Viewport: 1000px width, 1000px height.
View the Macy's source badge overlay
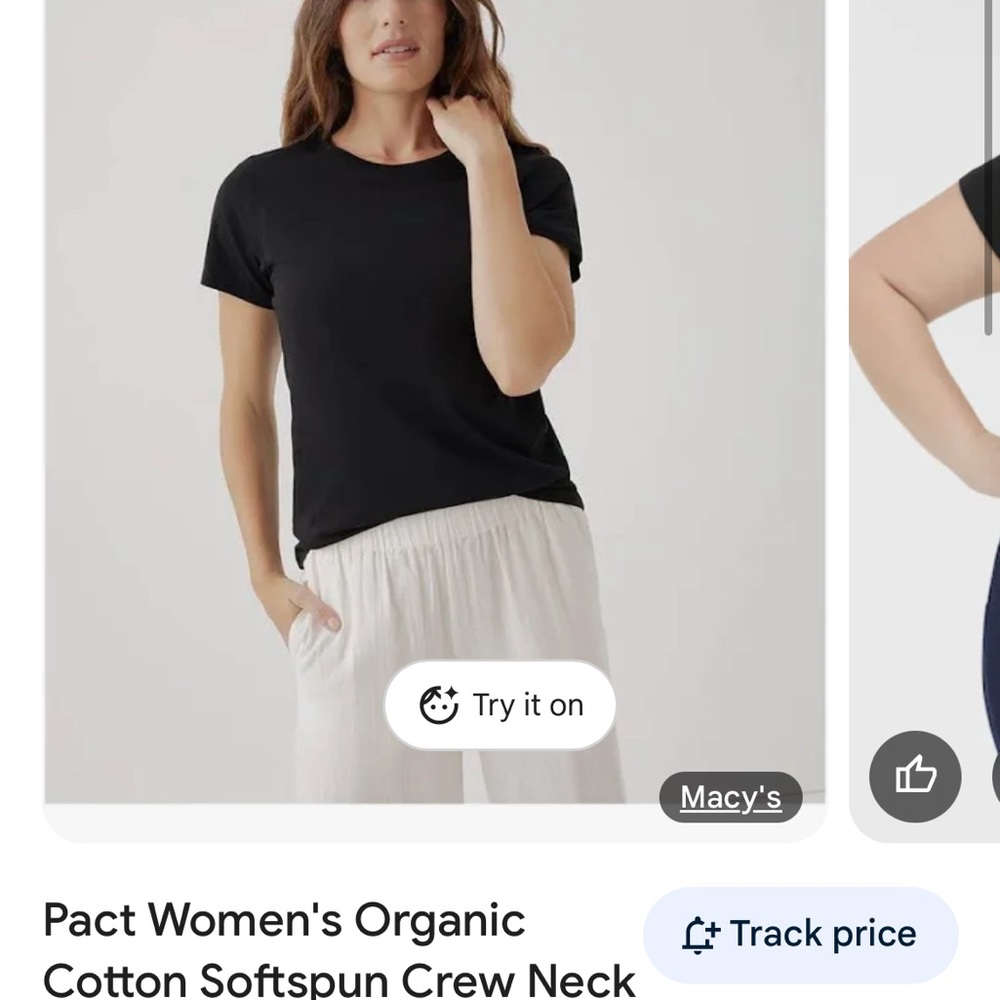click(x=731, y=797)
